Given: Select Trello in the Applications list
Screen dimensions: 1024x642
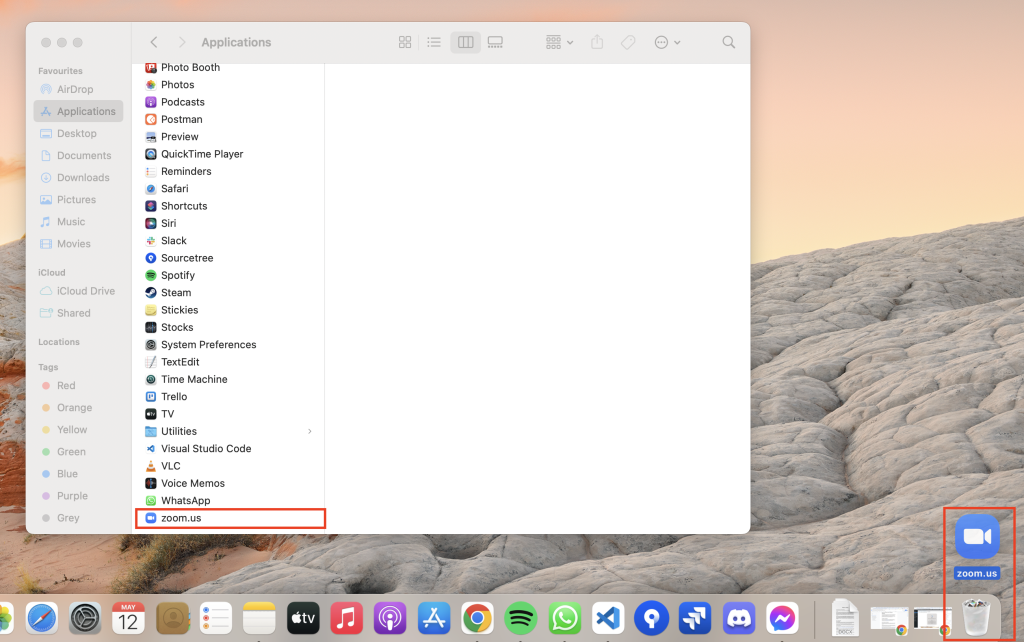Looking at the screenshot, I should pos(230,396).
